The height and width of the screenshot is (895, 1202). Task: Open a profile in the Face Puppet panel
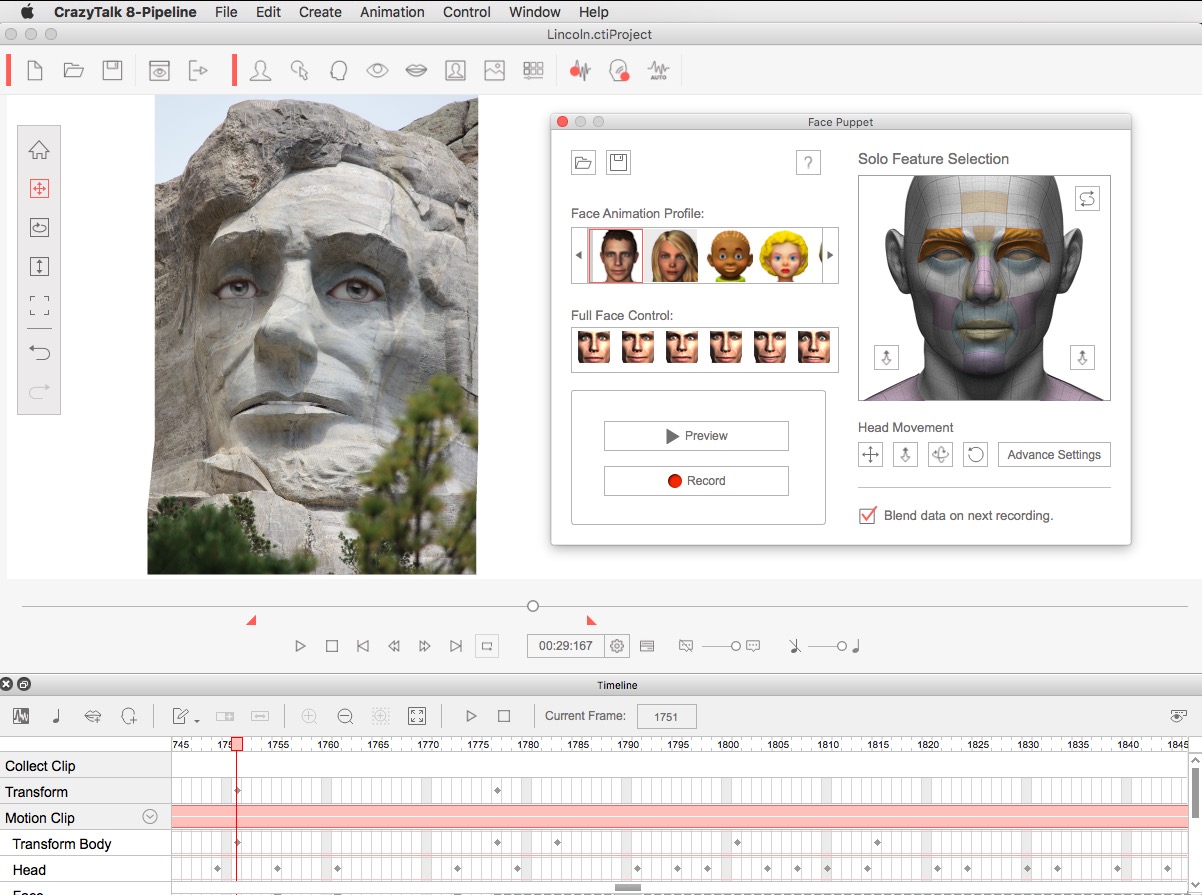tap(583, 163)
